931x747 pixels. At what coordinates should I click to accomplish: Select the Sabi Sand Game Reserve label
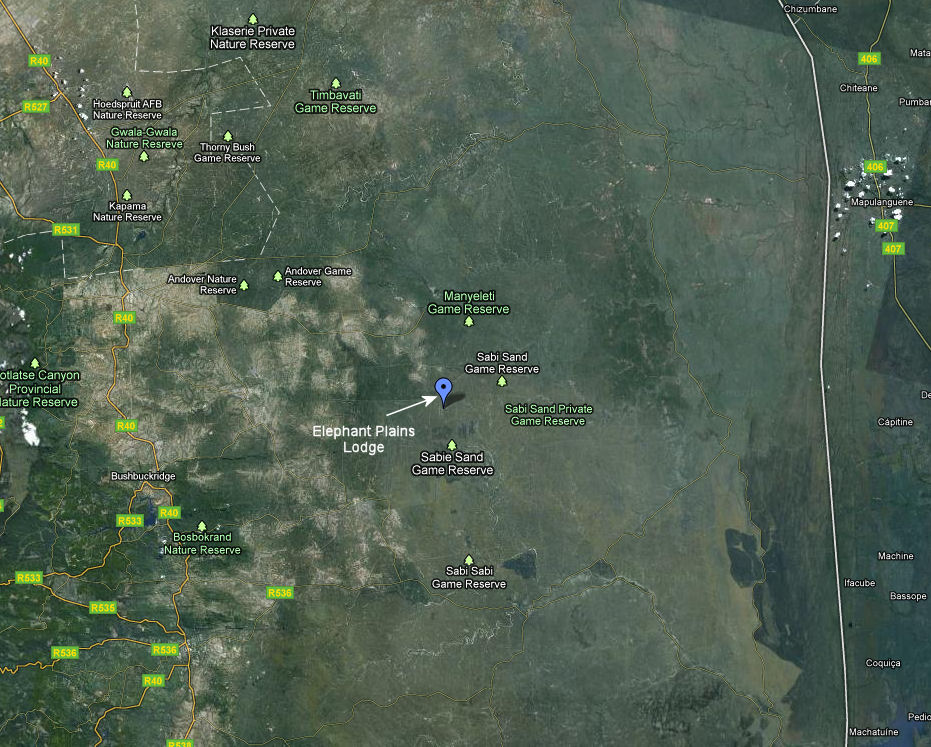coord(502,363)
